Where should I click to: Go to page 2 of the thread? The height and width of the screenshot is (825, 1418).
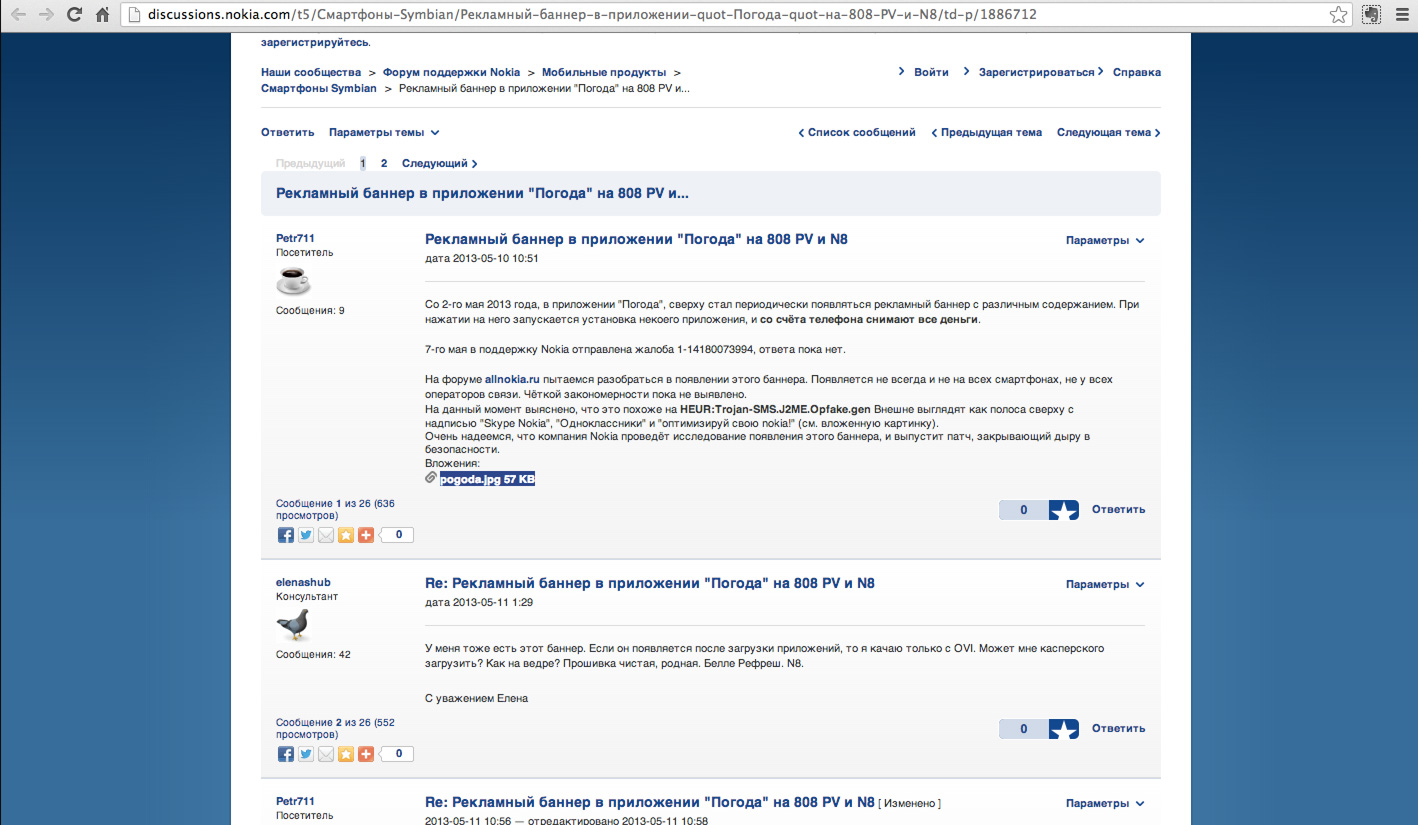pos(384,163)
